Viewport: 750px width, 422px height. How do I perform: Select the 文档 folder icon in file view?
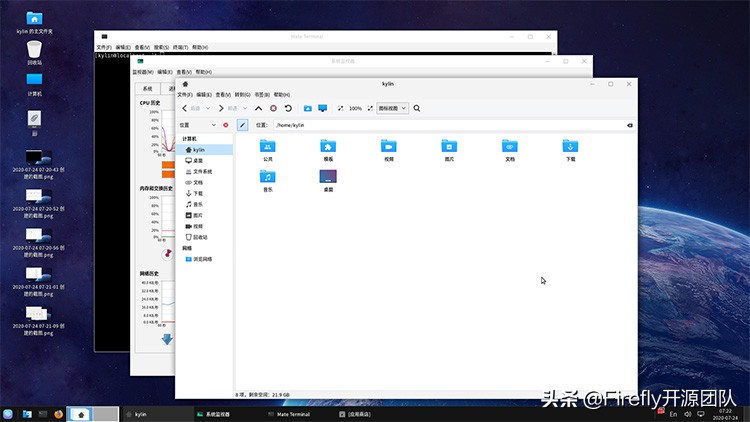point(510,146)
